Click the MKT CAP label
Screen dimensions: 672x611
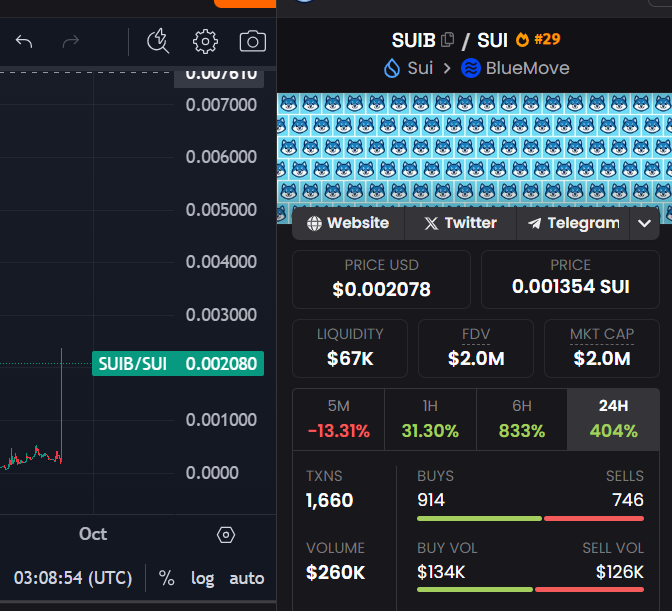[602, 334]
